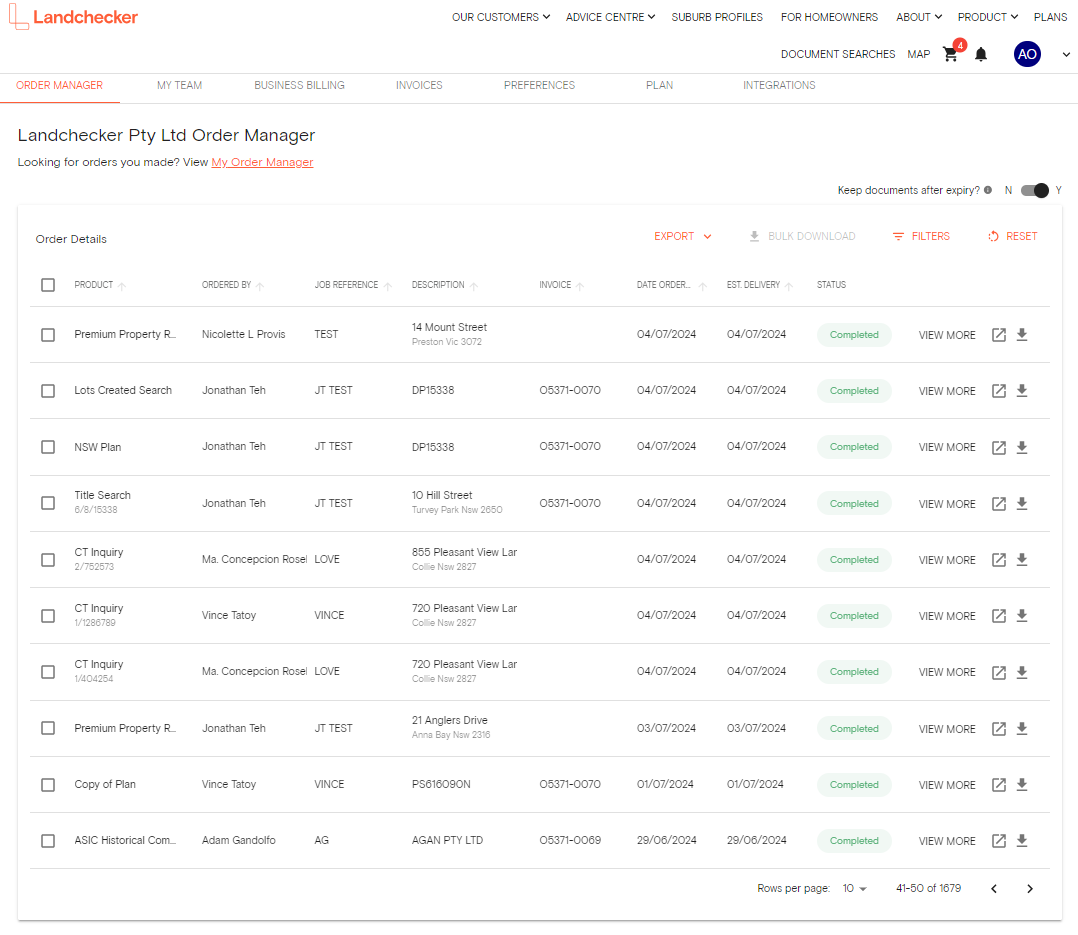The width and height of the screenshot is (1078, 935).
Task: Open the Lots Created Search order externally
Action: (999, 390)
